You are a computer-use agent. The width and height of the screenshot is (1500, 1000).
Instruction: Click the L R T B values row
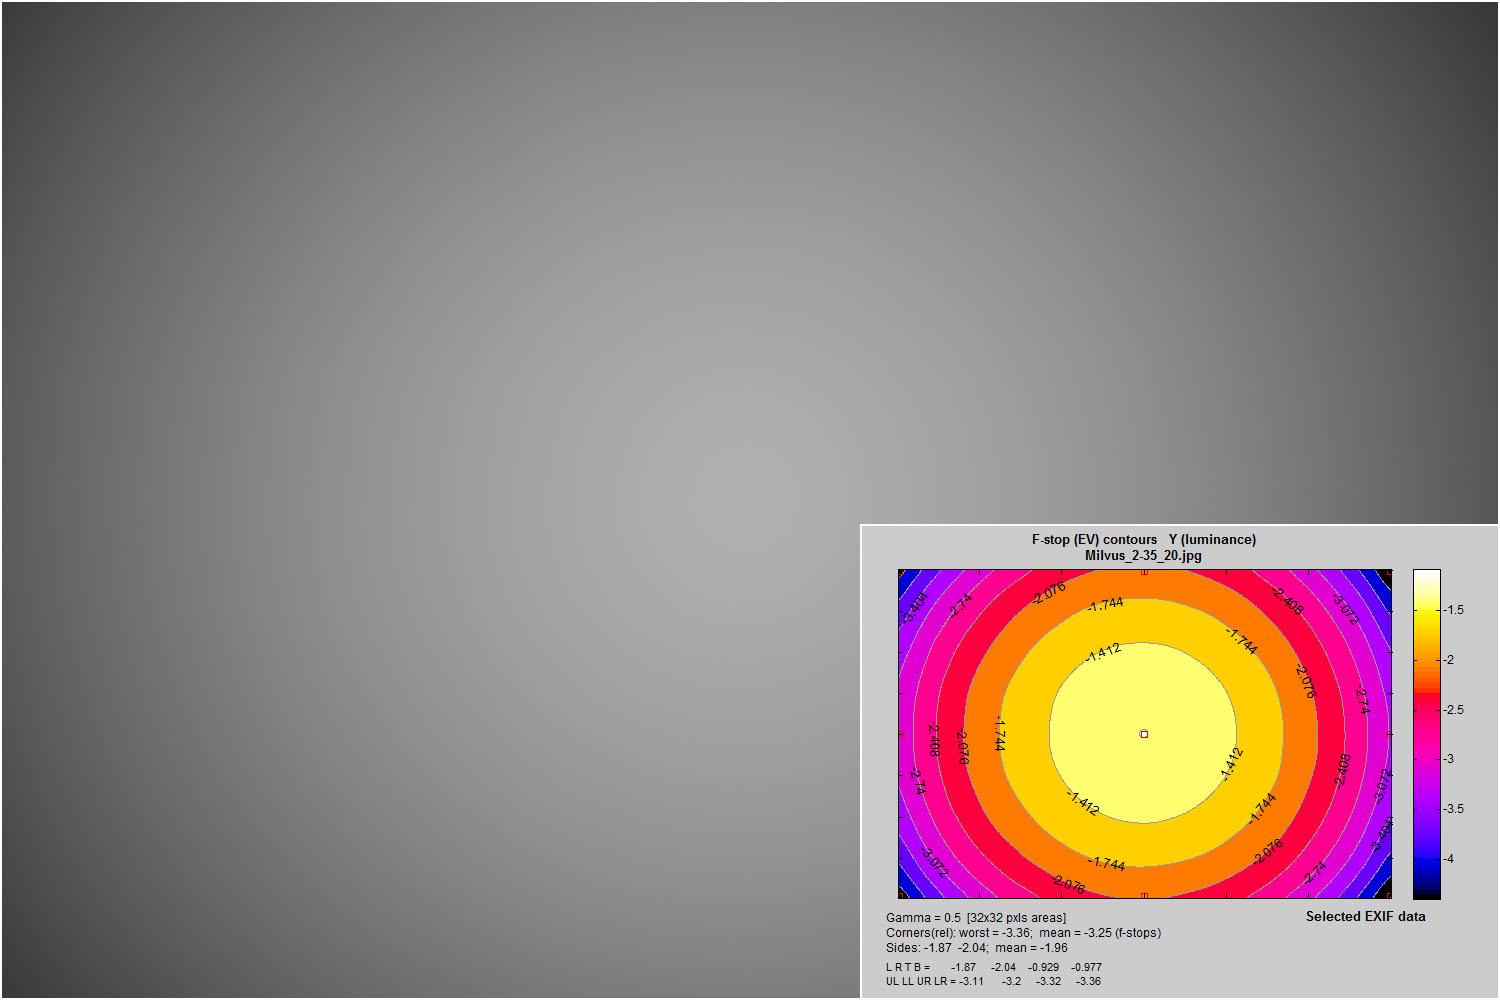(x=993, y=967)
